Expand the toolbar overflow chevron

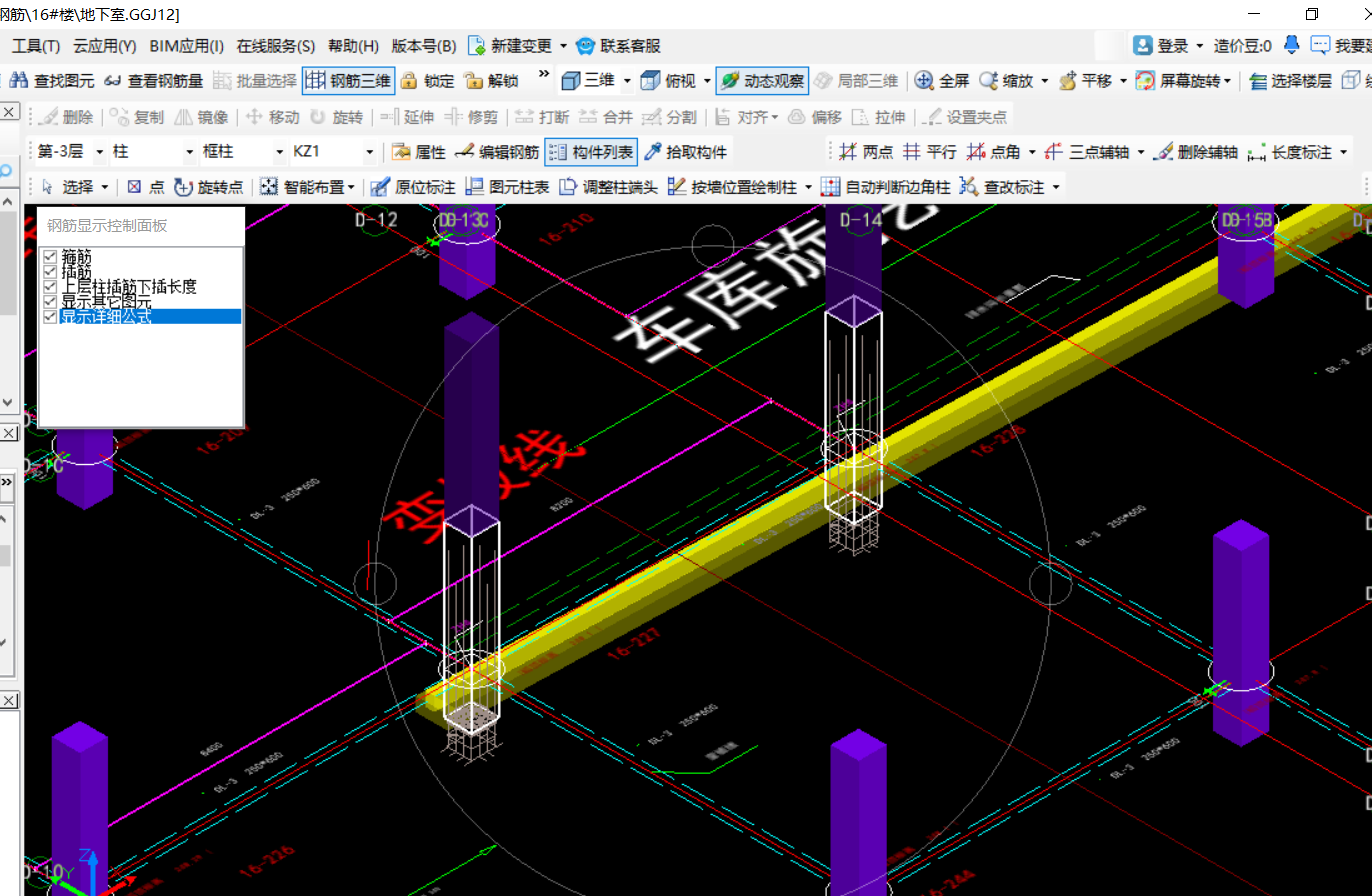click(x=544, y=74)
